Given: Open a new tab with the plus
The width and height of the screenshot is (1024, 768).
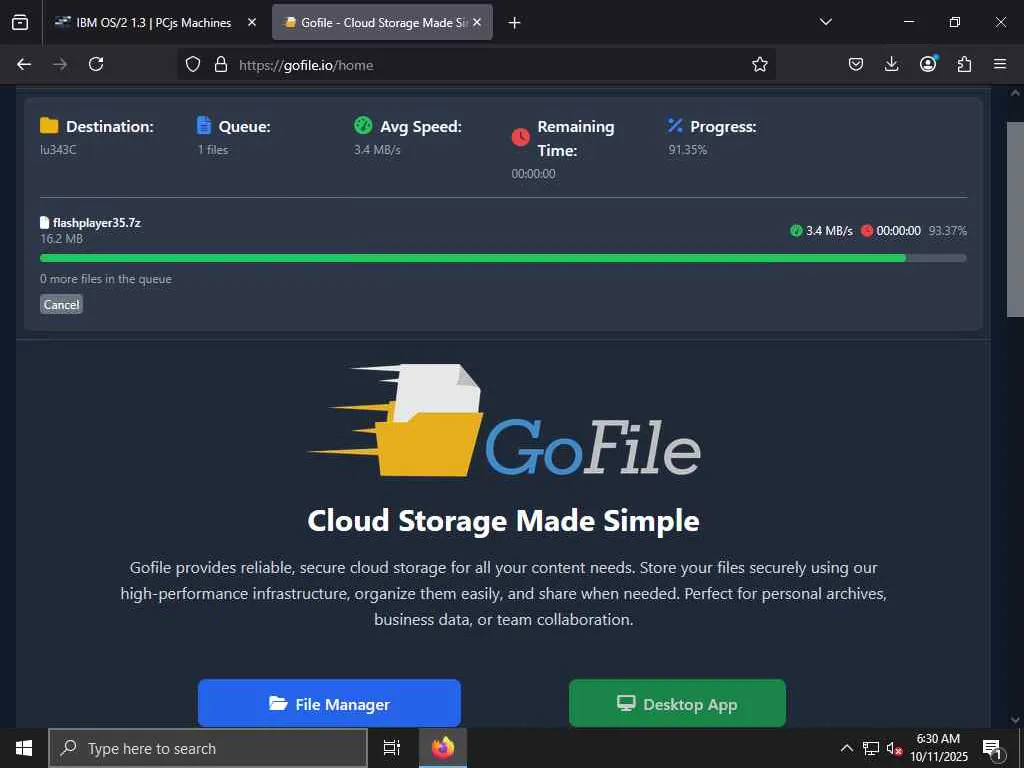Looking at the screenshot, I should click(515, 22).
